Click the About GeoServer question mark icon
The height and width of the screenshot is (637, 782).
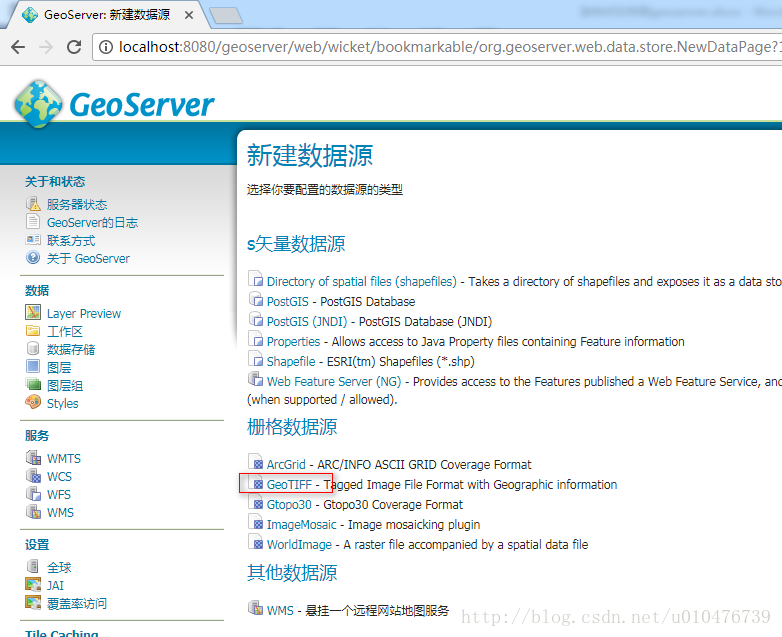pyautogui.click(x=33, y=258)
